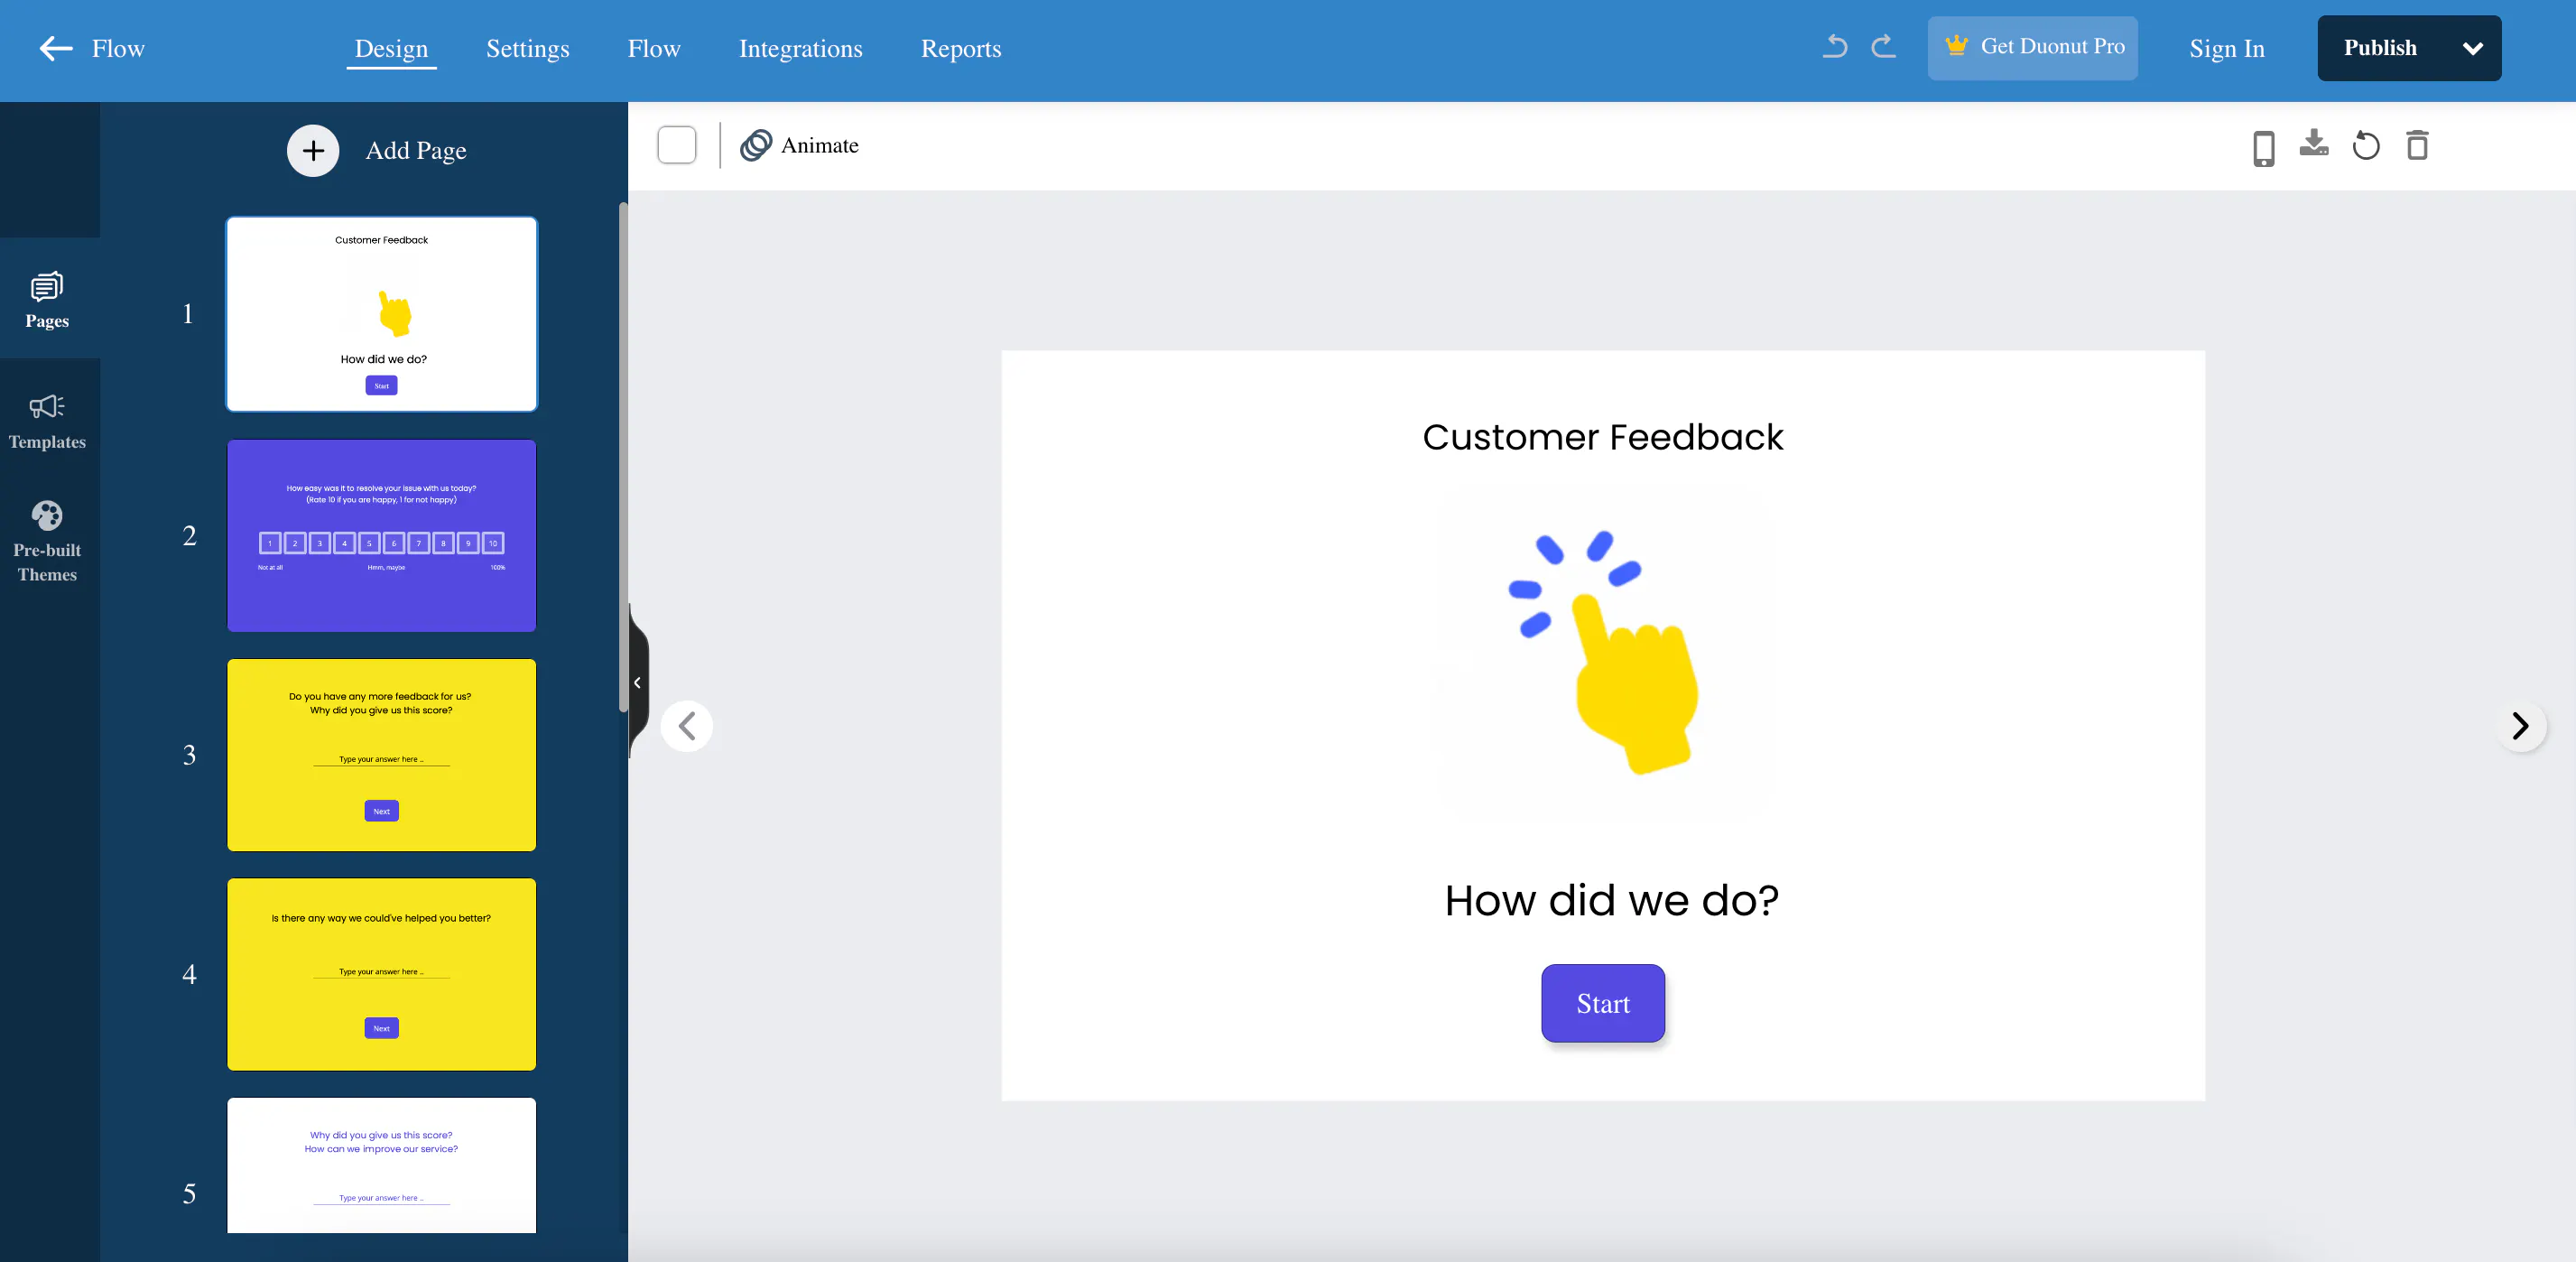This screenshot has height=1262, width=2576.
Task: Click the Start button on canvas
Action: (x=1603, y=1003)
